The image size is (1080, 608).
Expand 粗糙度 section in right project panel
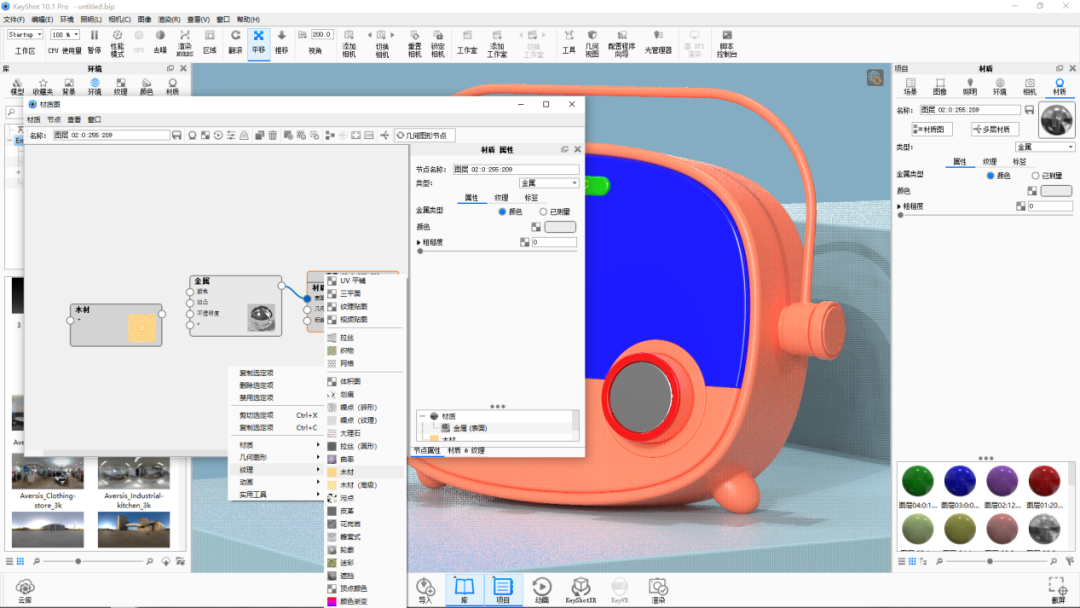tap(899, 206)
